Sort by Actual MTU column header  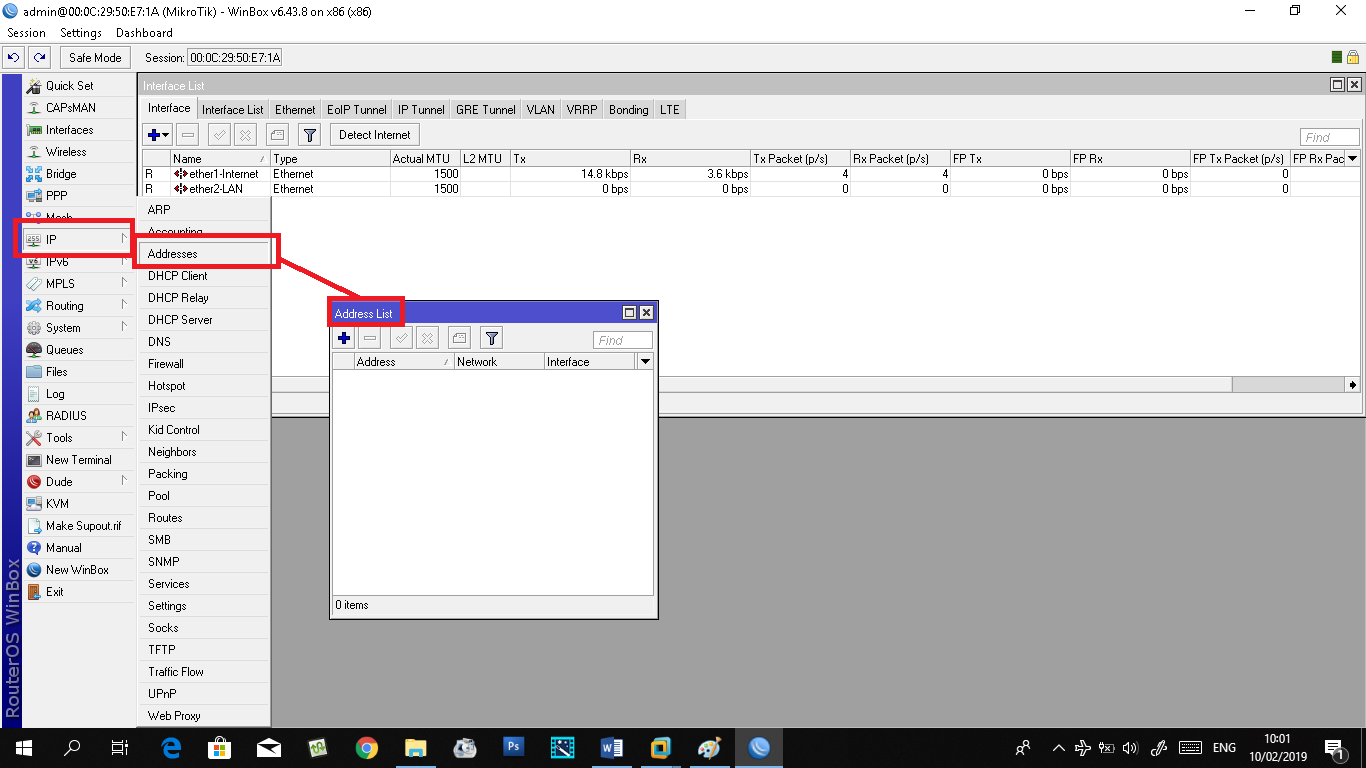pyautogui.click(x=425, y=159)
